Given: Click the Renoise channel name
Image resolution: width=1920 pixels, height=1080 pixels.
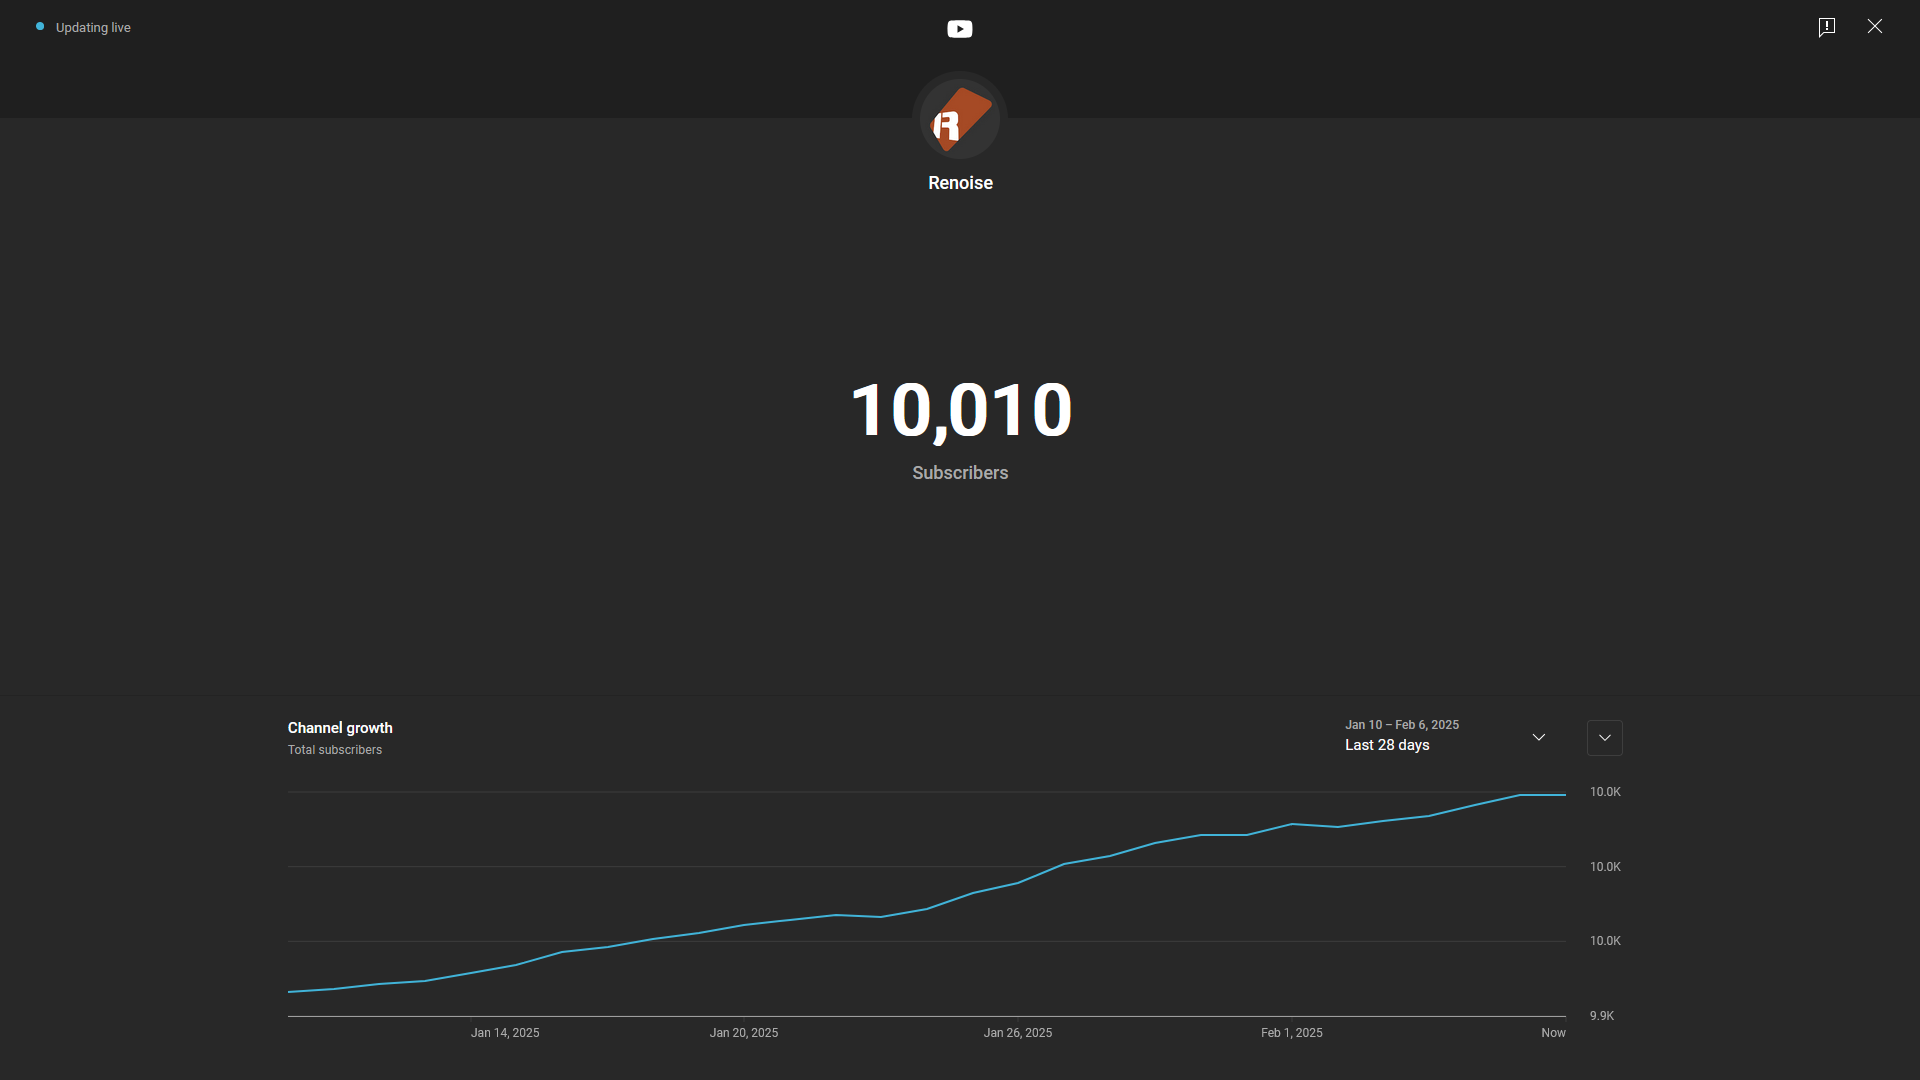Looking at the screenshot, I should tap(960, 183).
